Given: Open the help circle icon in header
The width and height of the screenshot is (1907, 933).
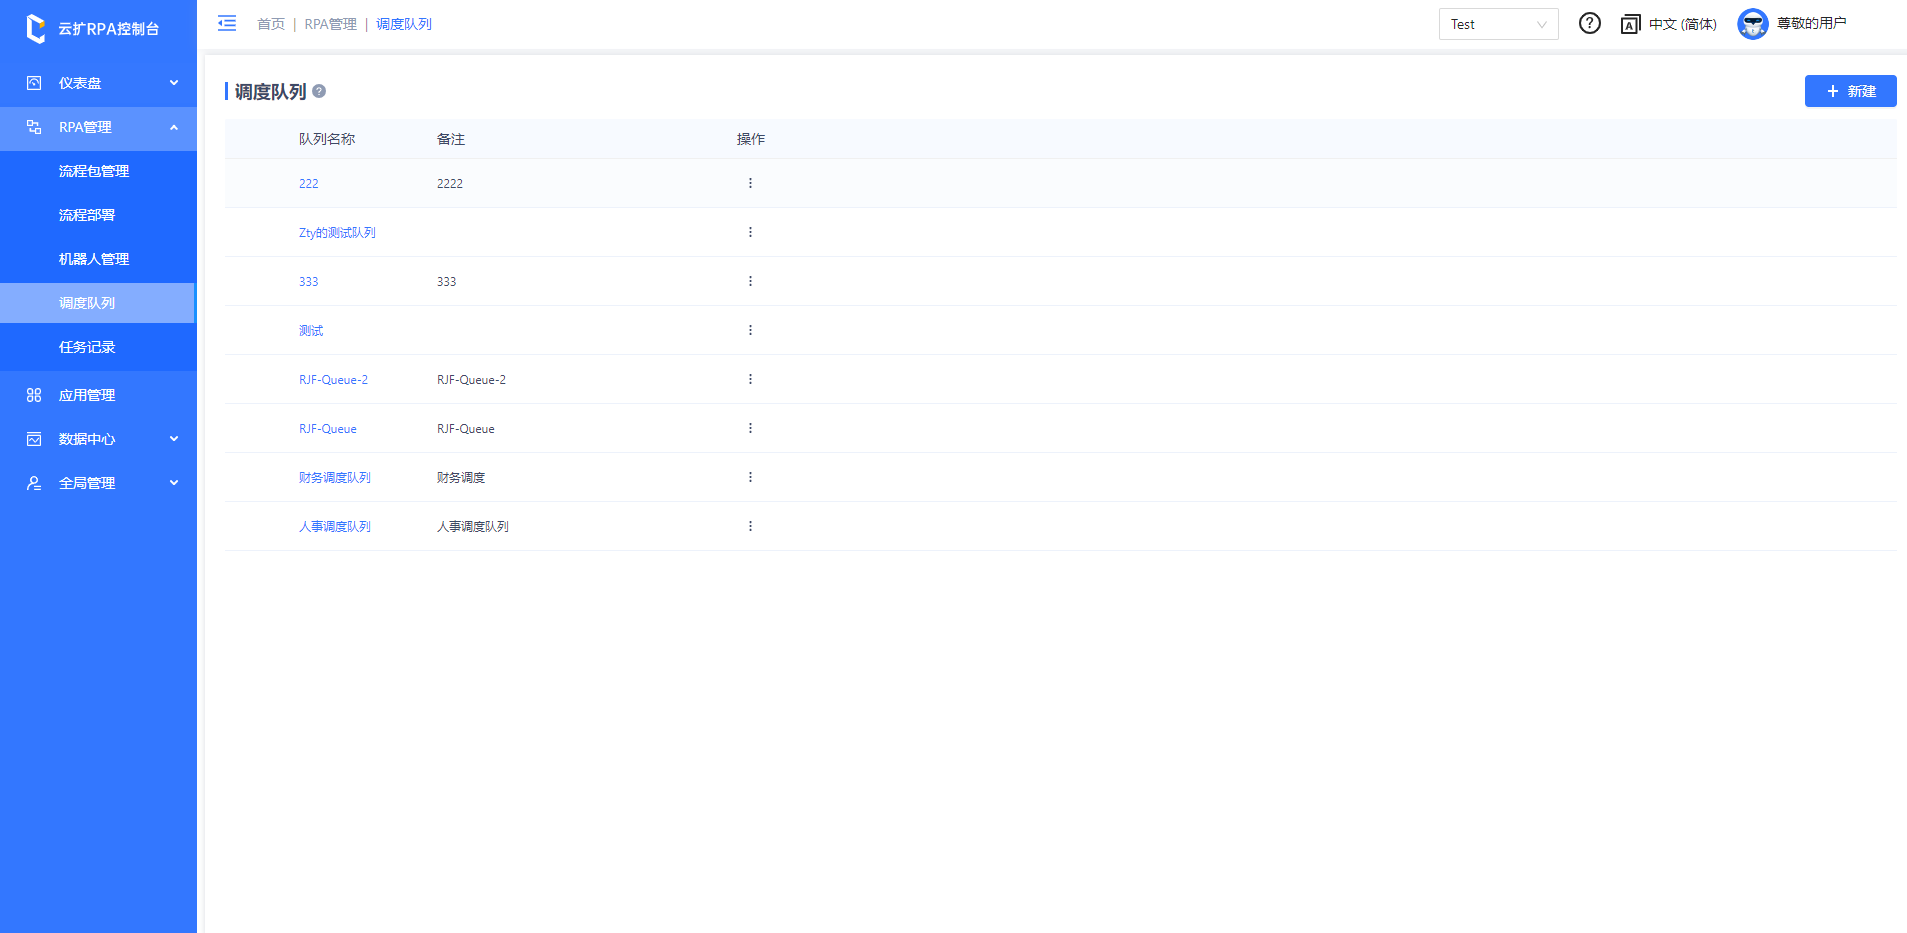Looking at the screenshot, I should click(x=1589, y=23).
